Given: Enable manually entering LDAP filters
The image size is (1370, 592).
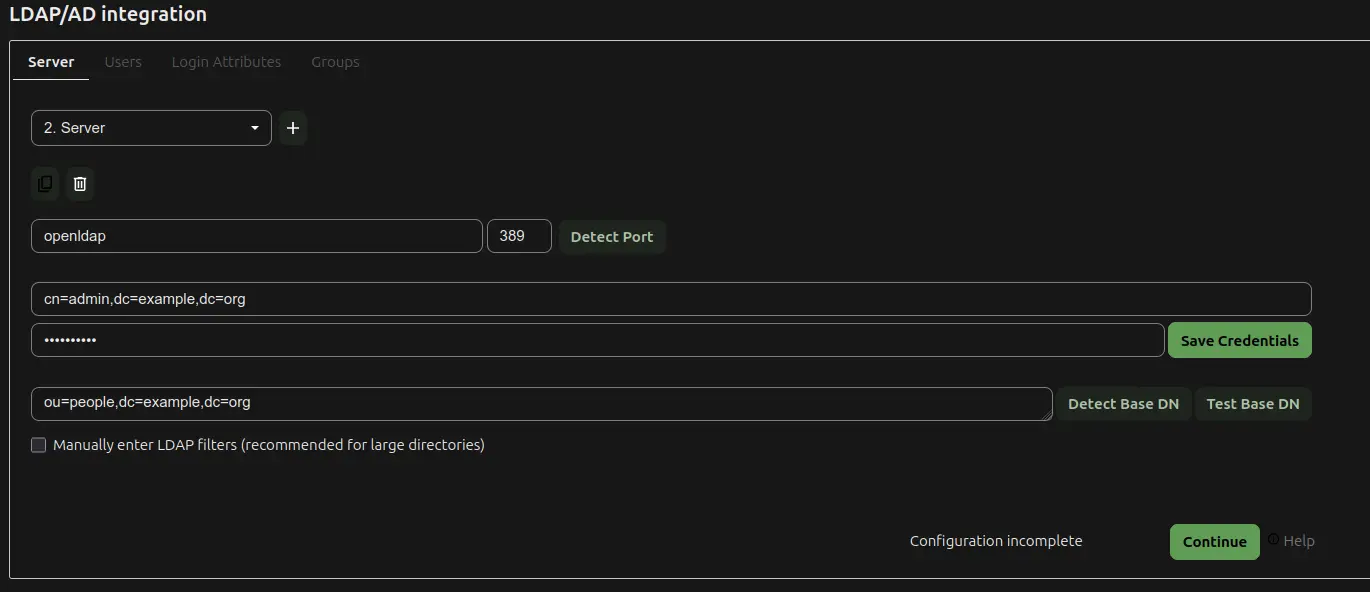Looking at the screenshot, I should [38, 444].
